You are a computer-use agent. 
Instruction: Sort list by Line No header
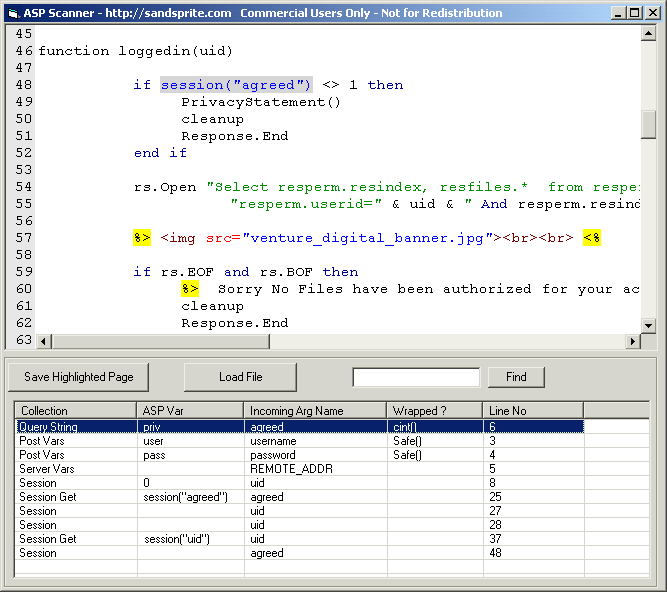[x=533, y=410]
